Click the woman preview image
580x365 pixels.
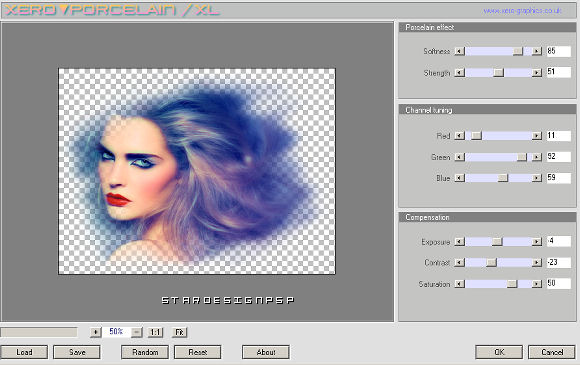point(197,171)
